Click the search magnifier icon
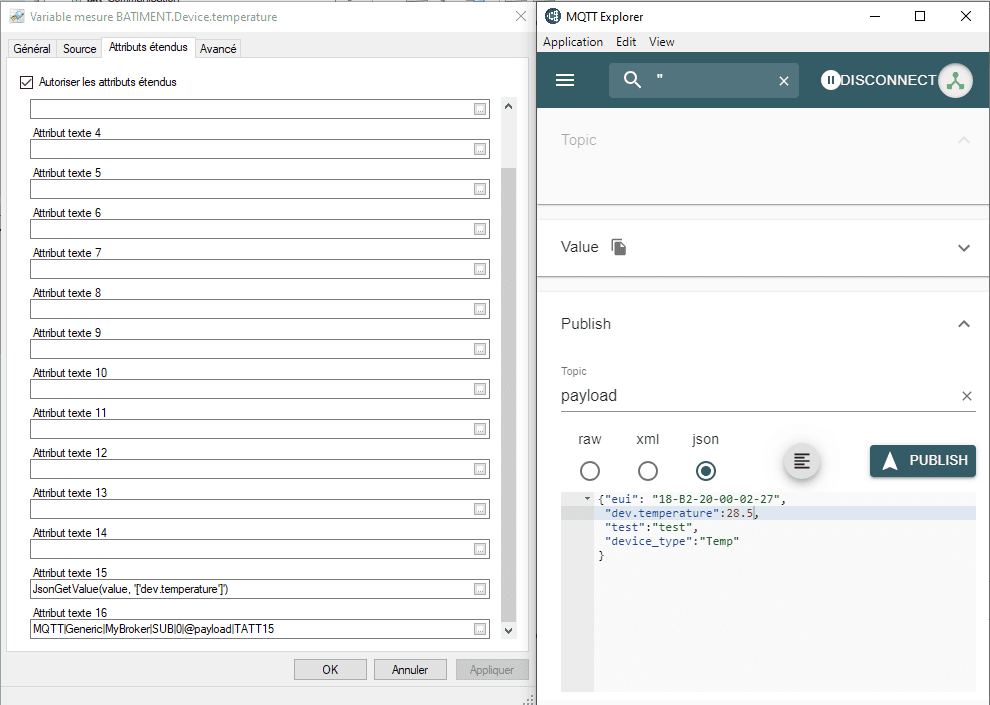Screen dimensions: 990x705 tap(632, 80)
